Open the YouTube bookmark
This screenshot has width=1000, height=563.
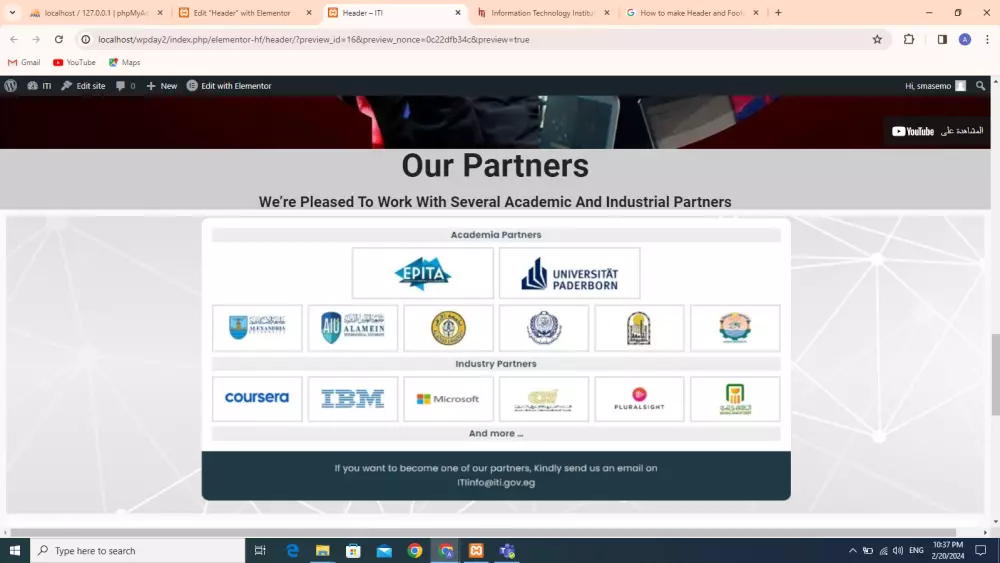(74, 62)
